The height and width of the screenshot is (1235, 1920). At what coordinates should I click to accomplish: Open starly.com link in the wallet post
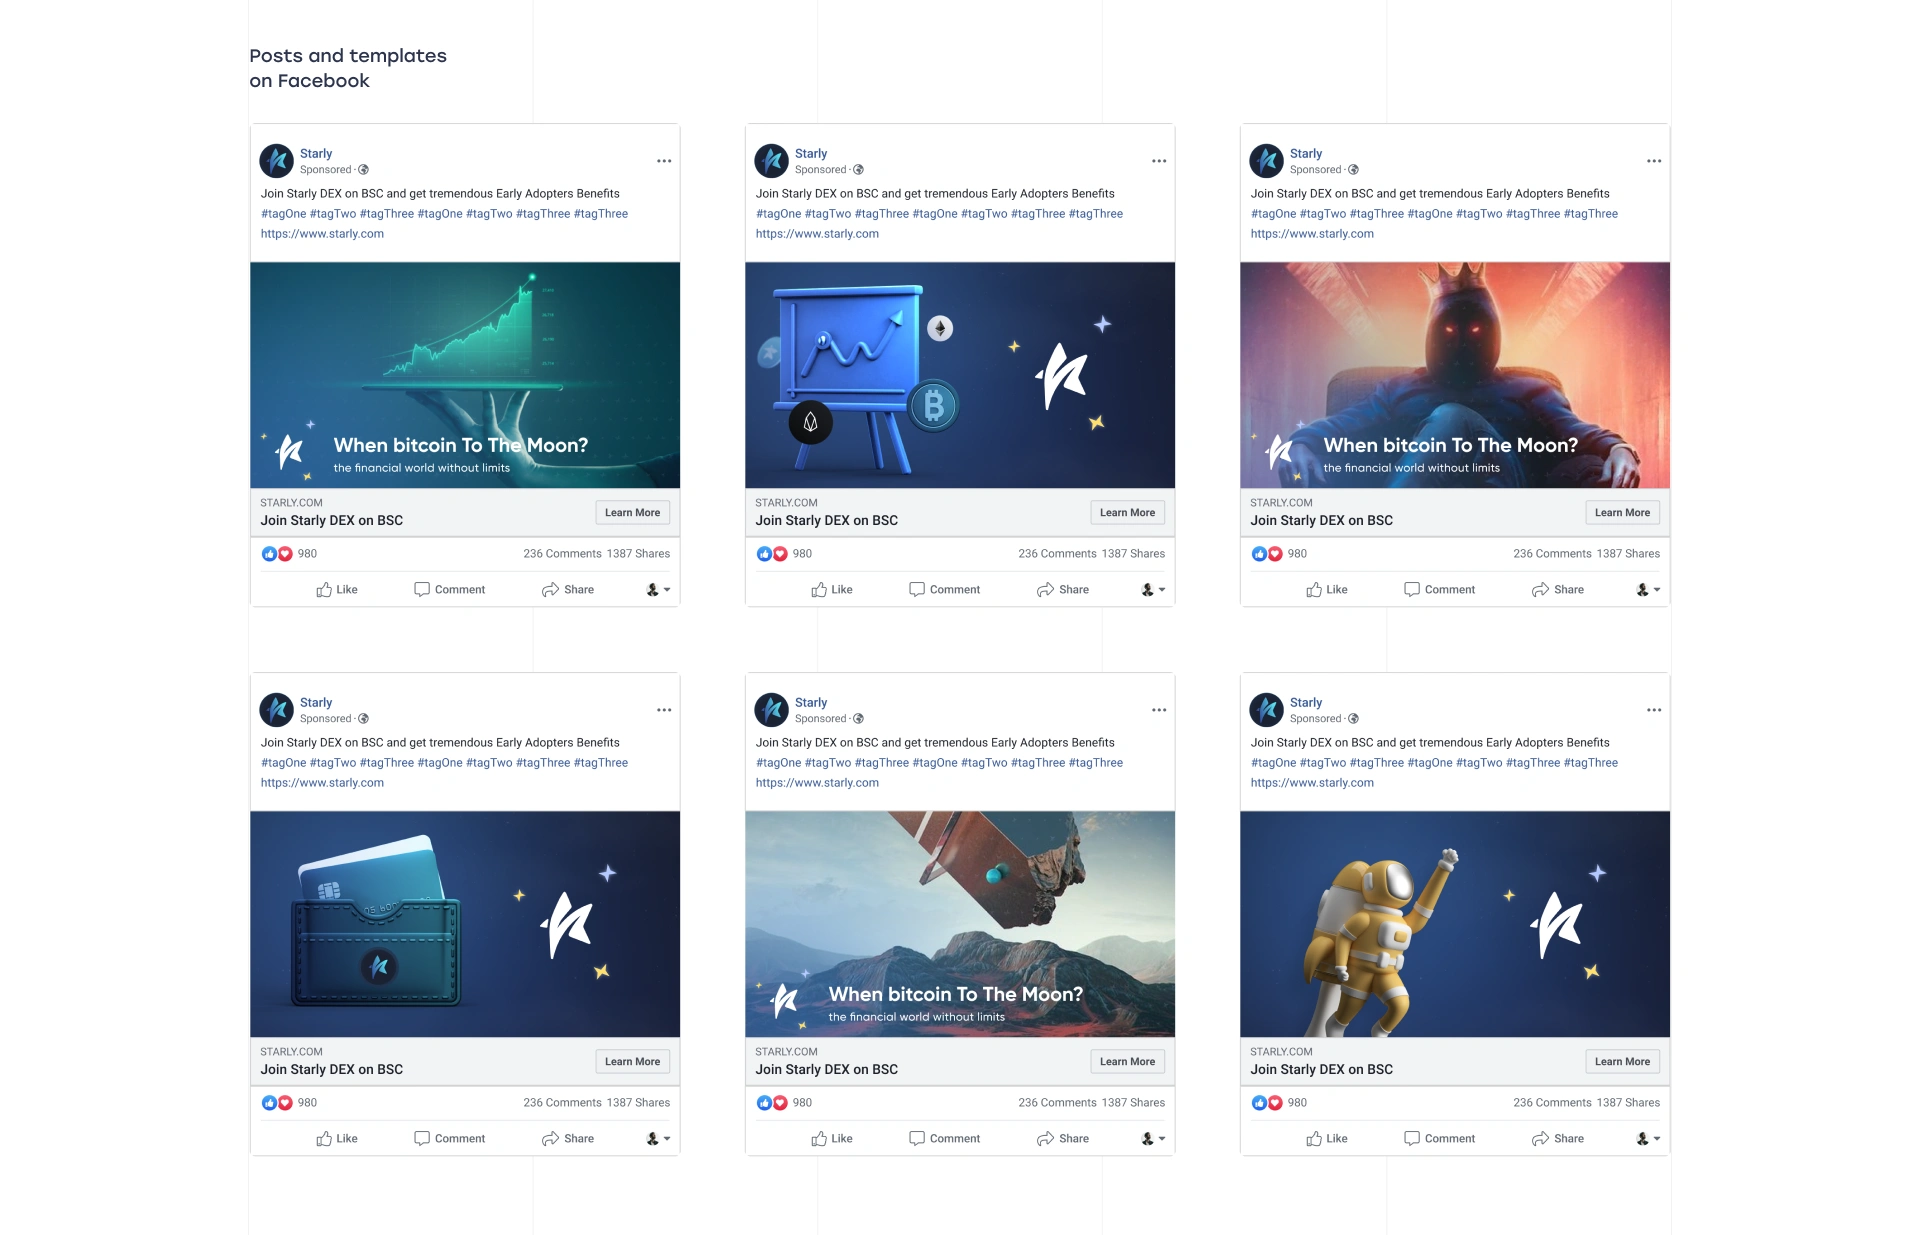(322, 783)
